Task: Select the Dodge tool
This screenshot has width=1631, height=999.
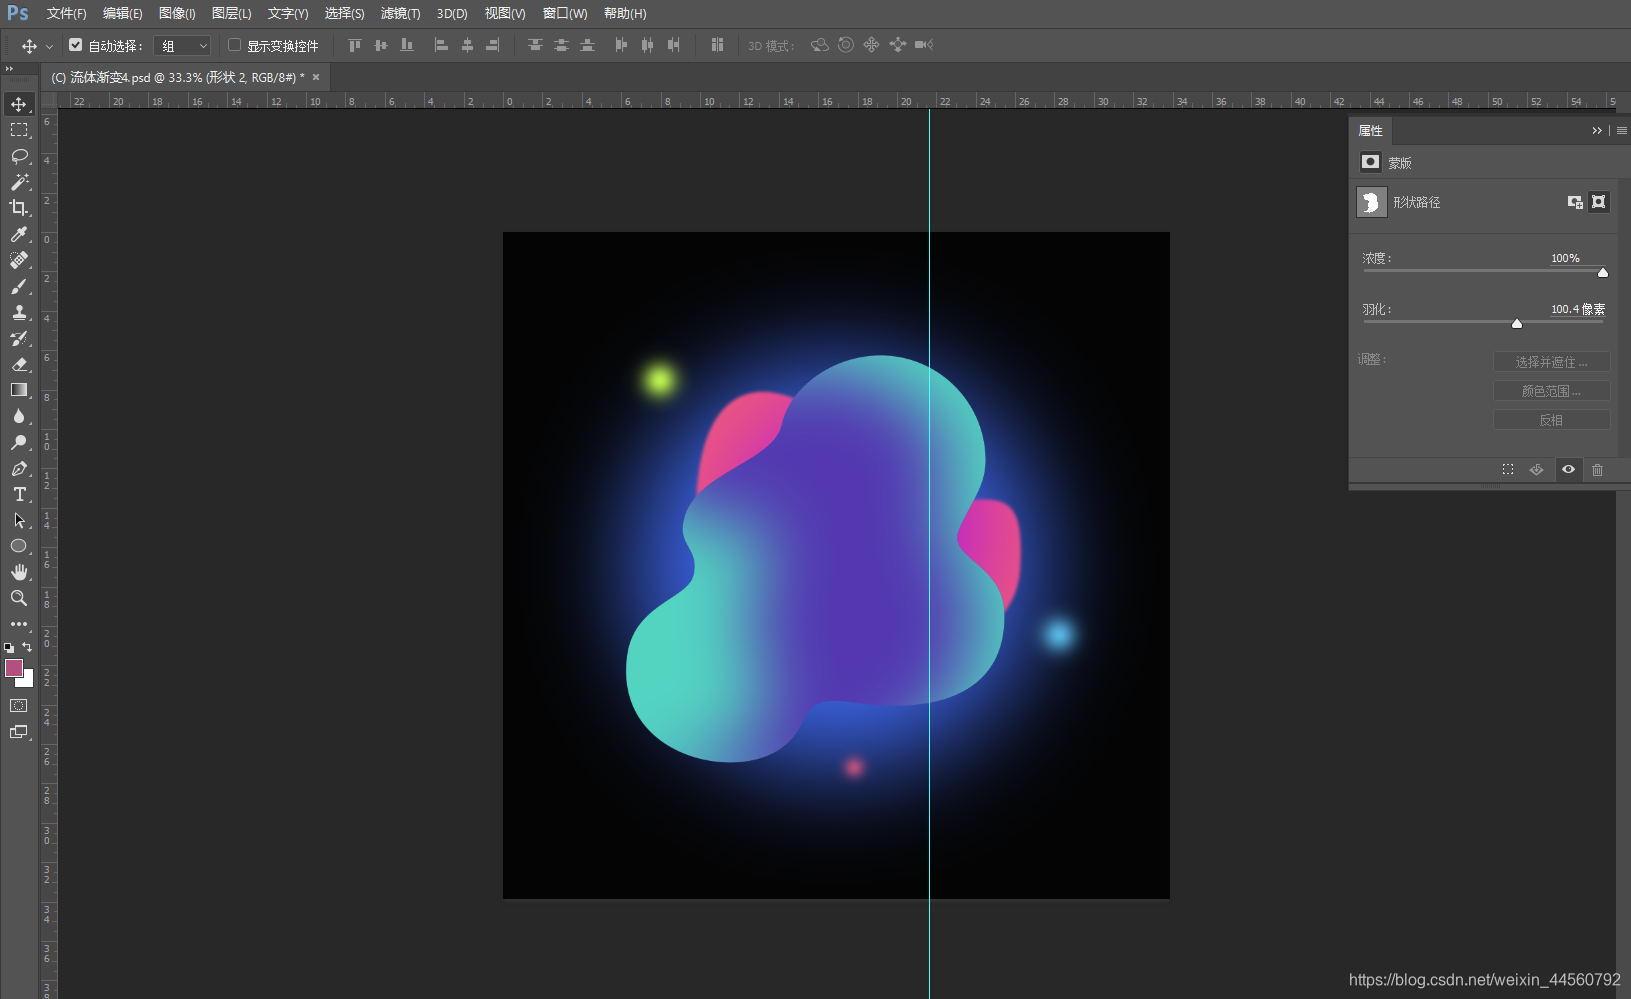Action: (19, 442)
